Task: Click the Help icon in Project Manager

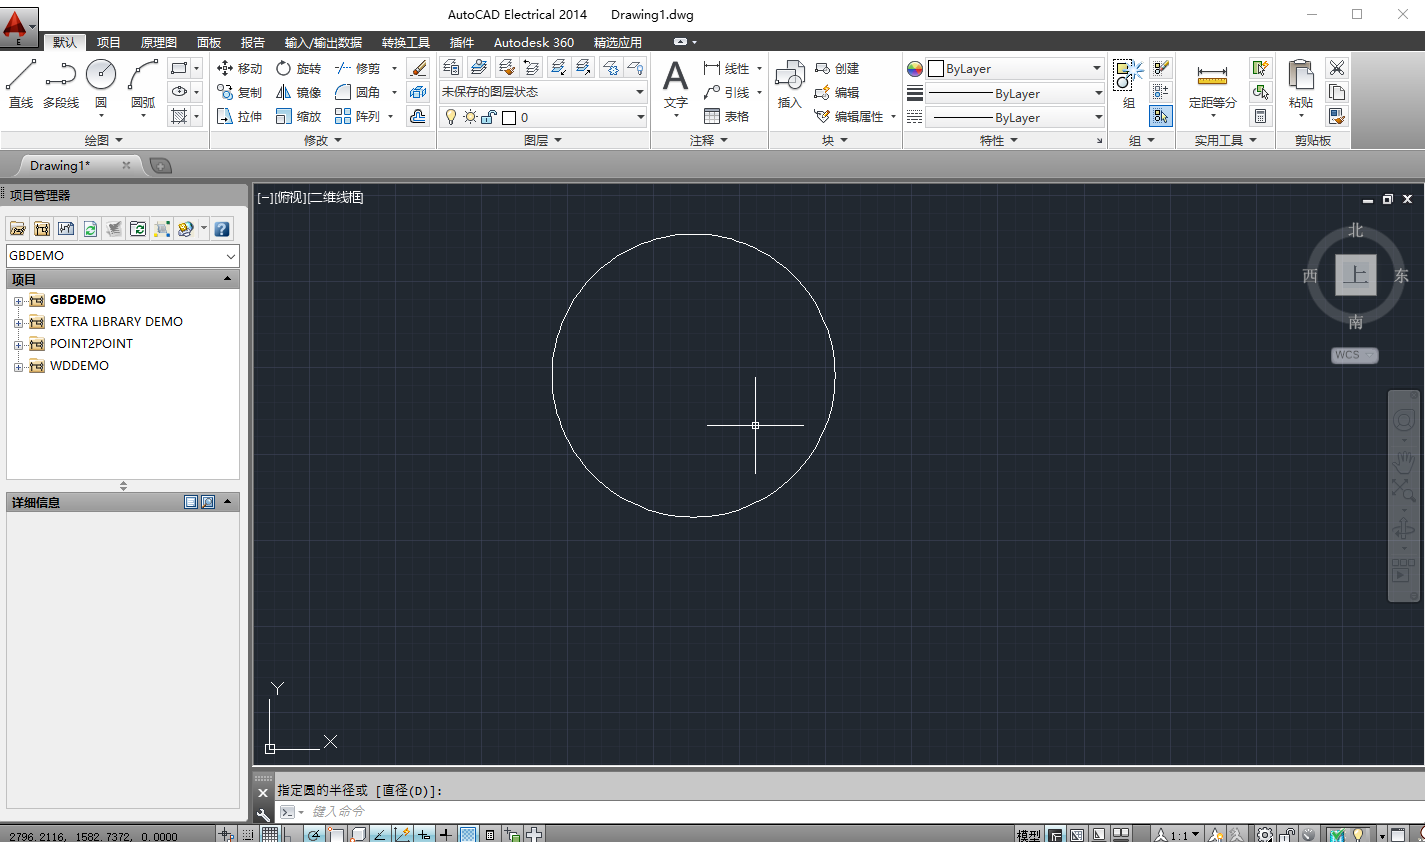Action: (221, 228)
